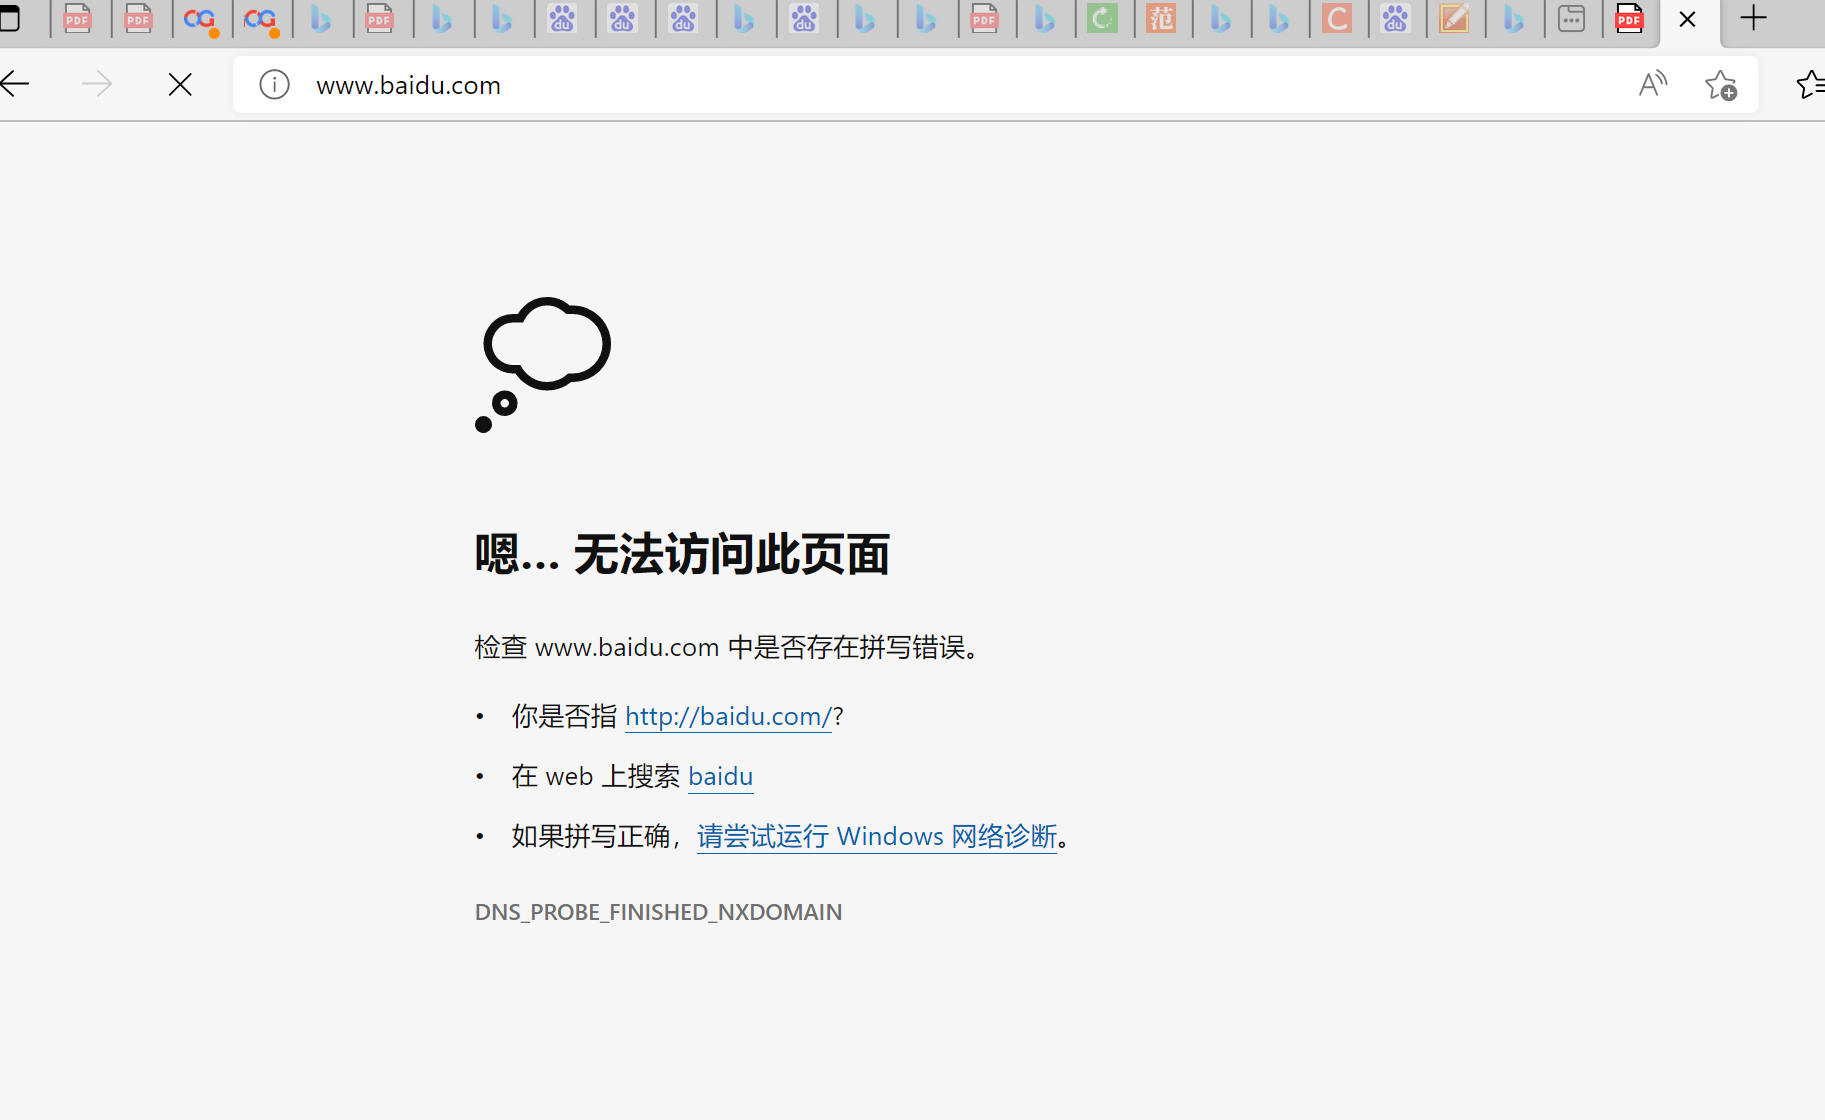Select the active red PDF tab
1825x1120 pixels.
1630,18
